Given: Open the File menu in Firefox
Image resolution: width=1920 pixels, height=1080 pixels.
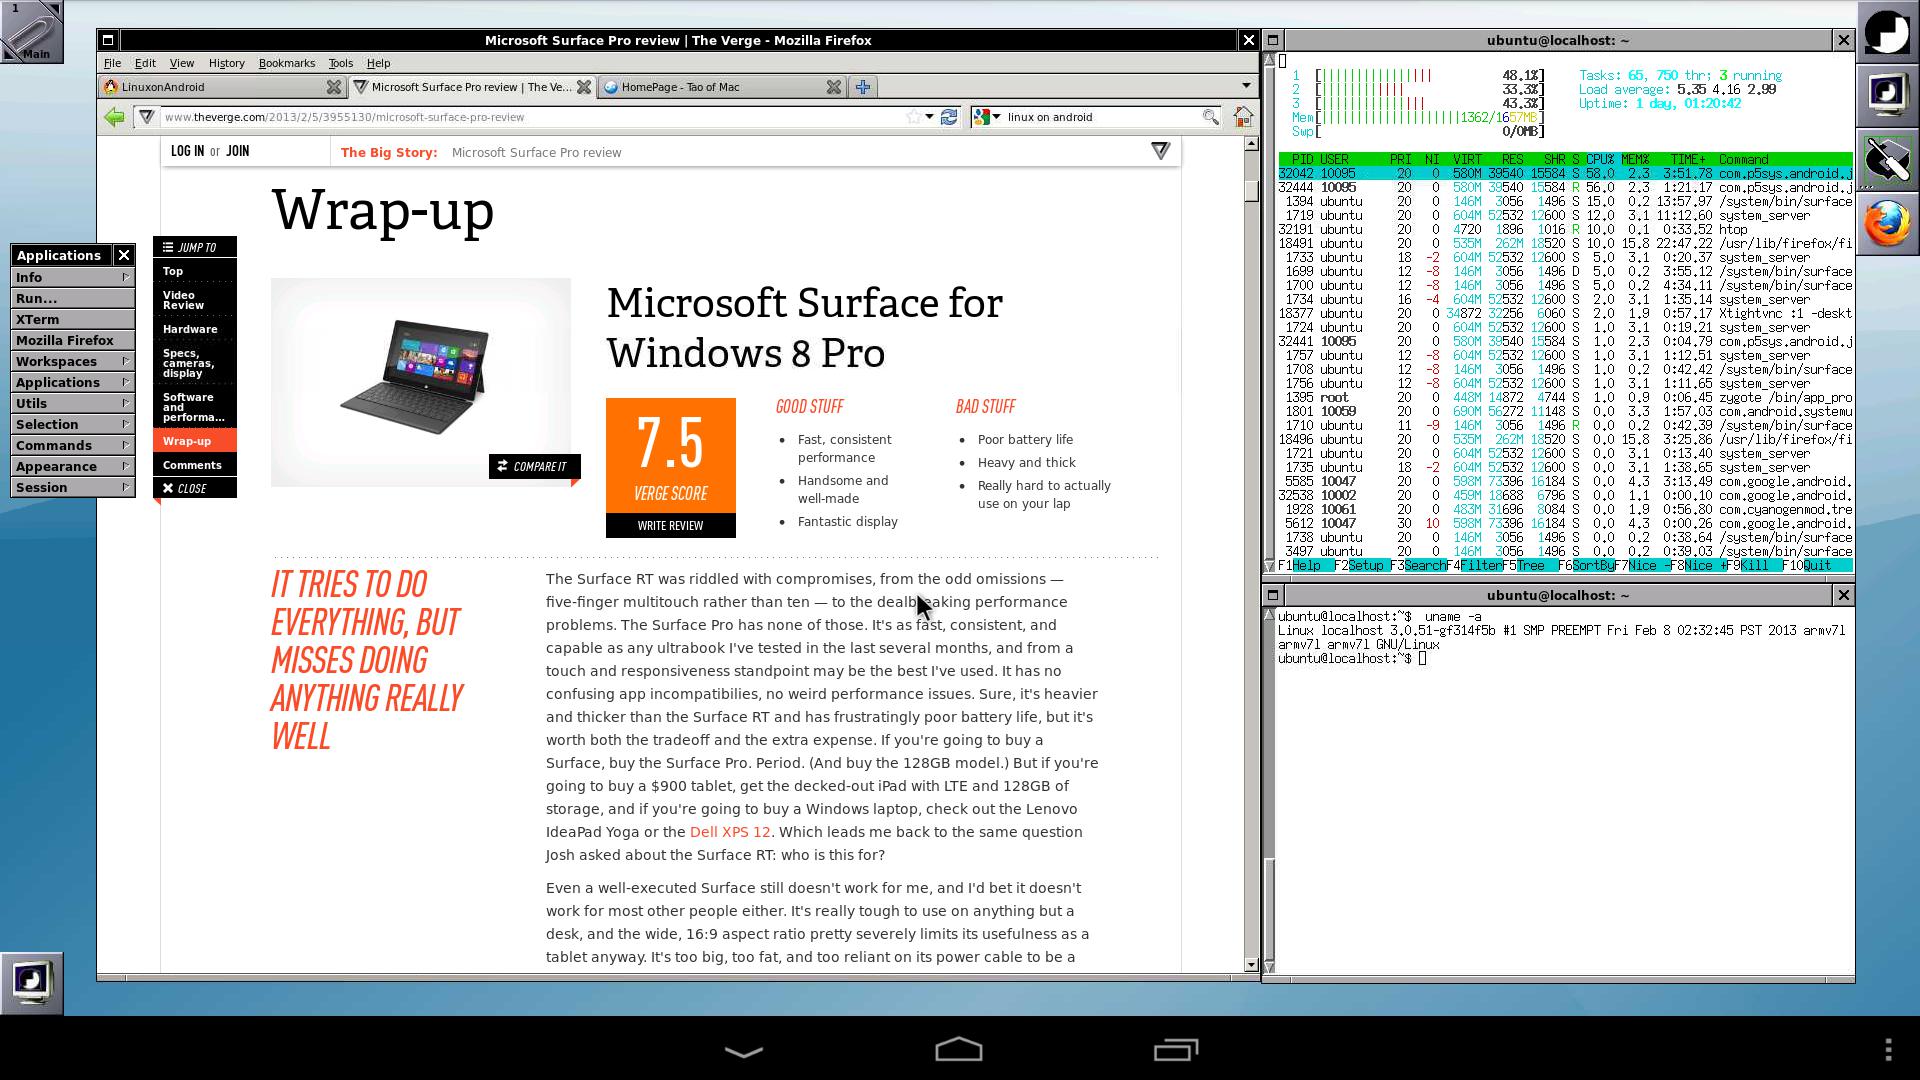Looking at the screenshot, I should pyautogui.click(x=113, y=63).
